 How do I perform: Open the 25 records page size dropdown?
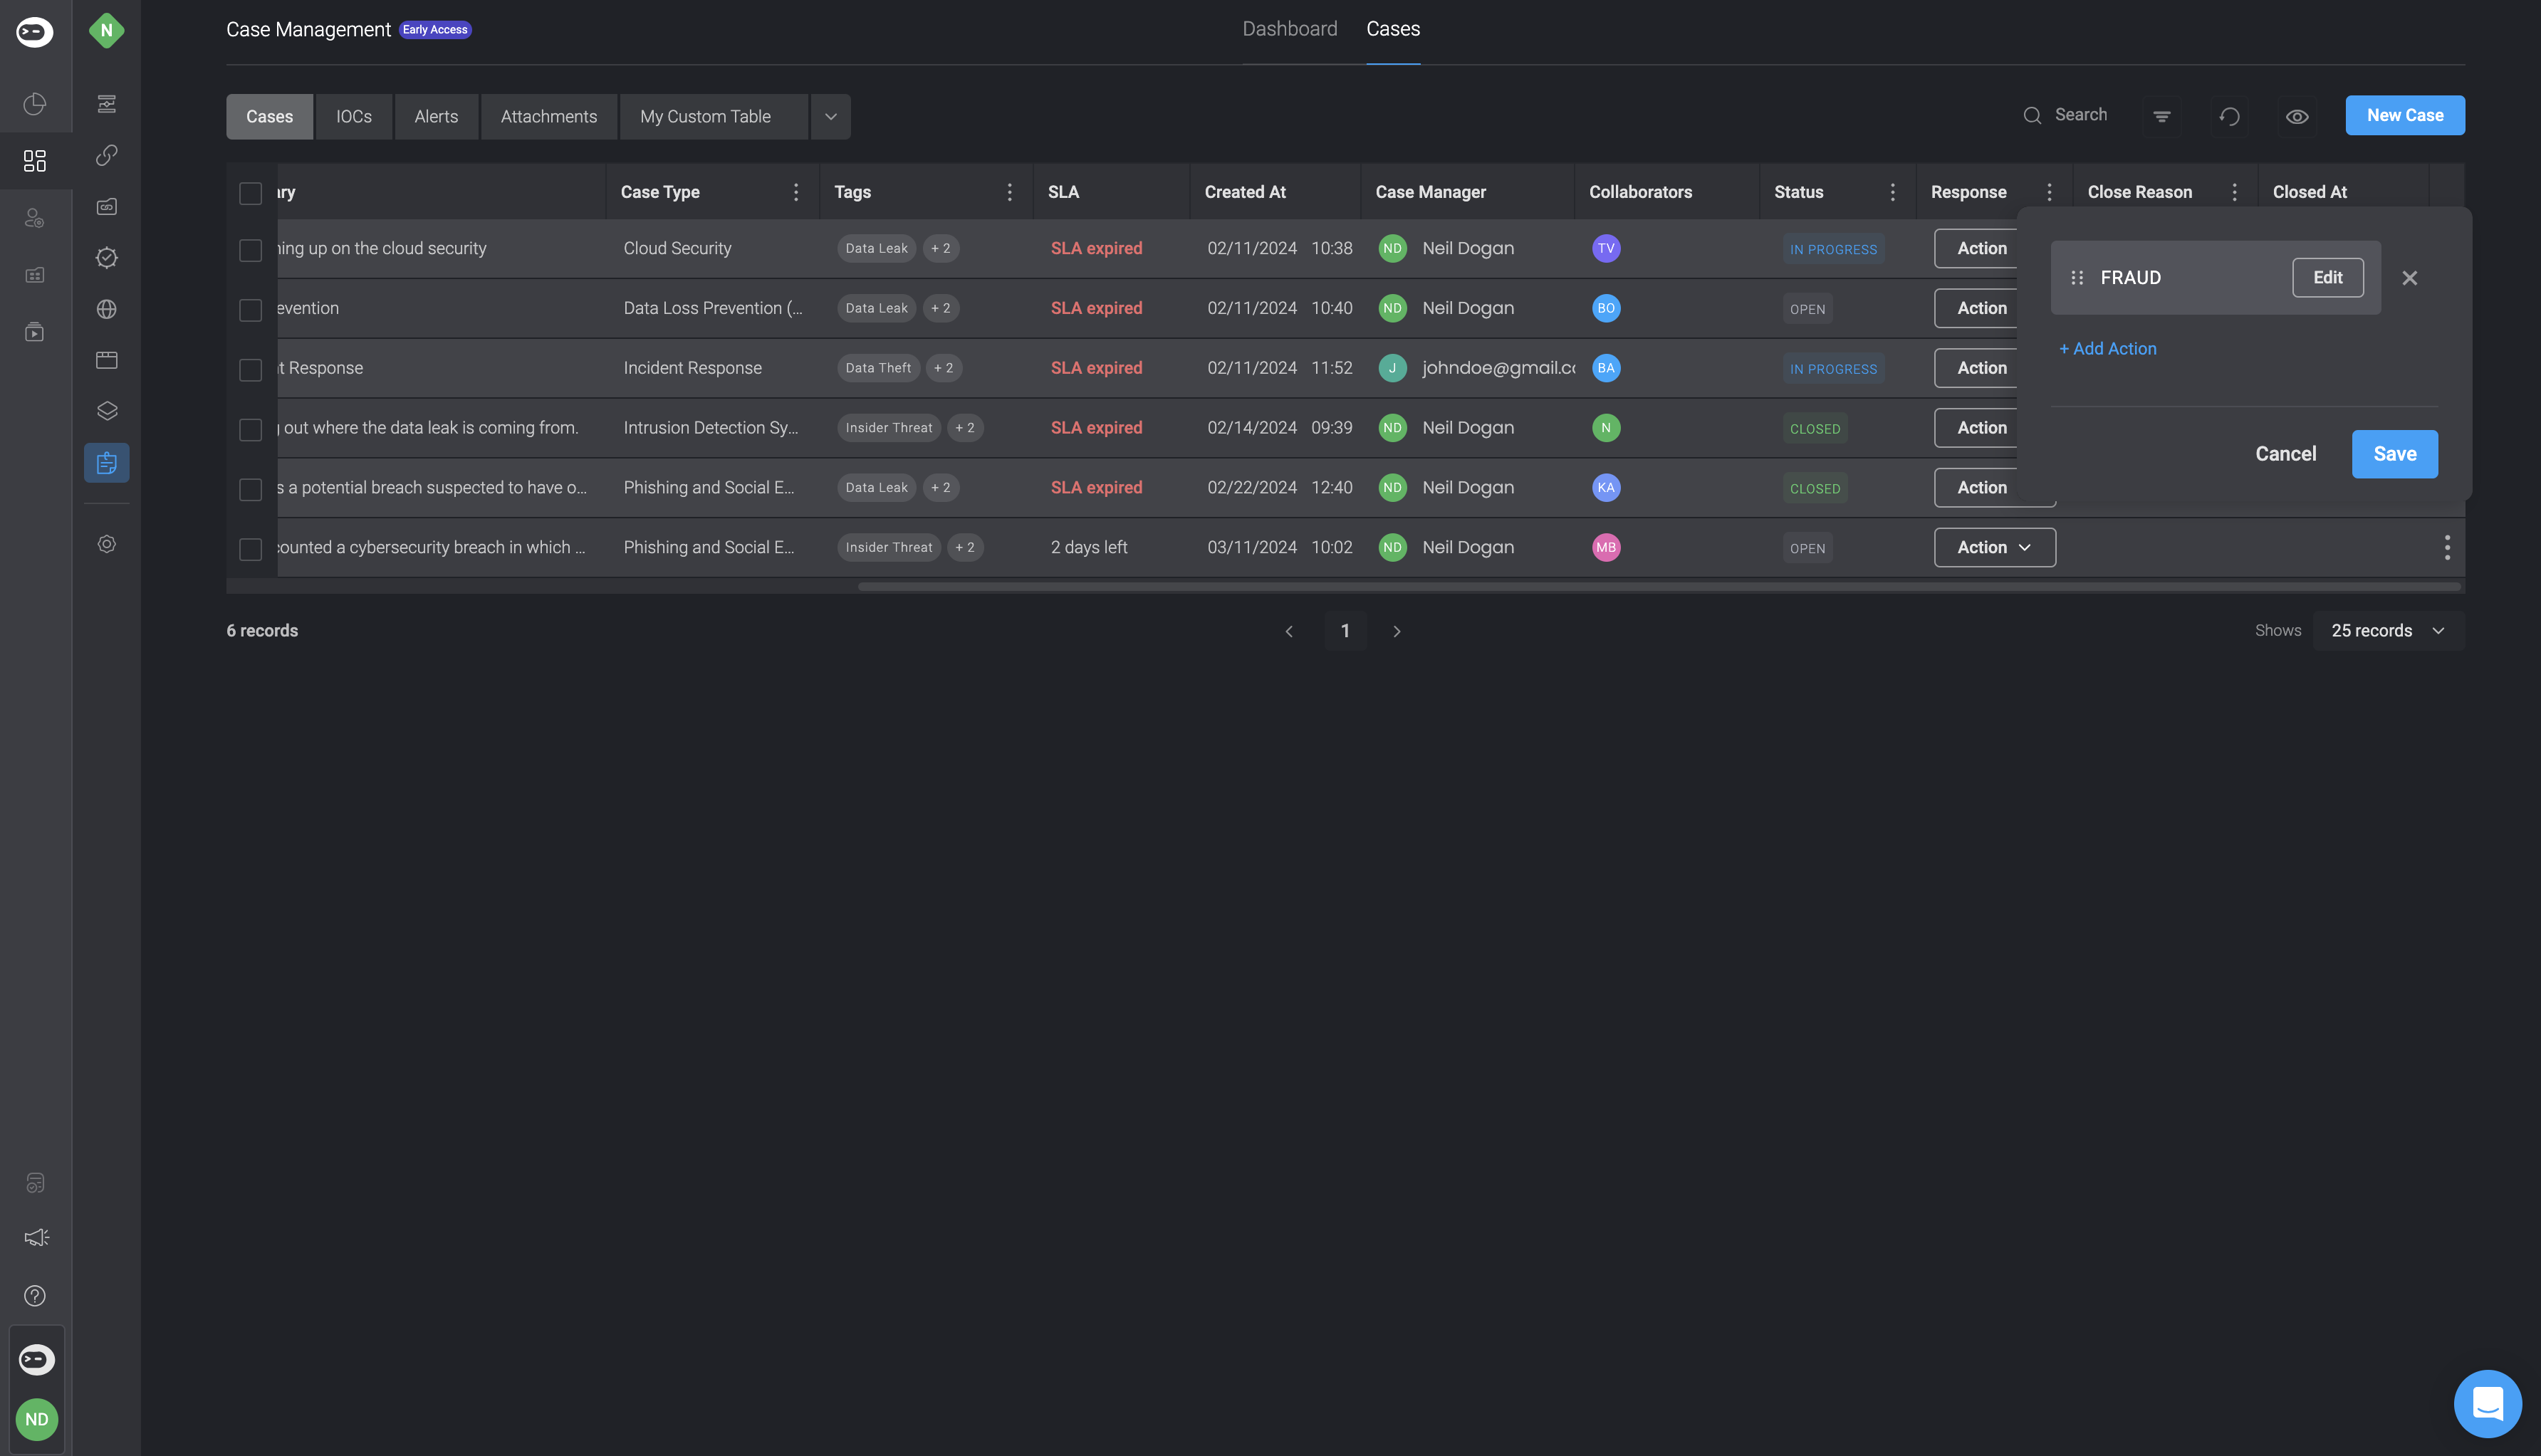tap(2387, 631)
